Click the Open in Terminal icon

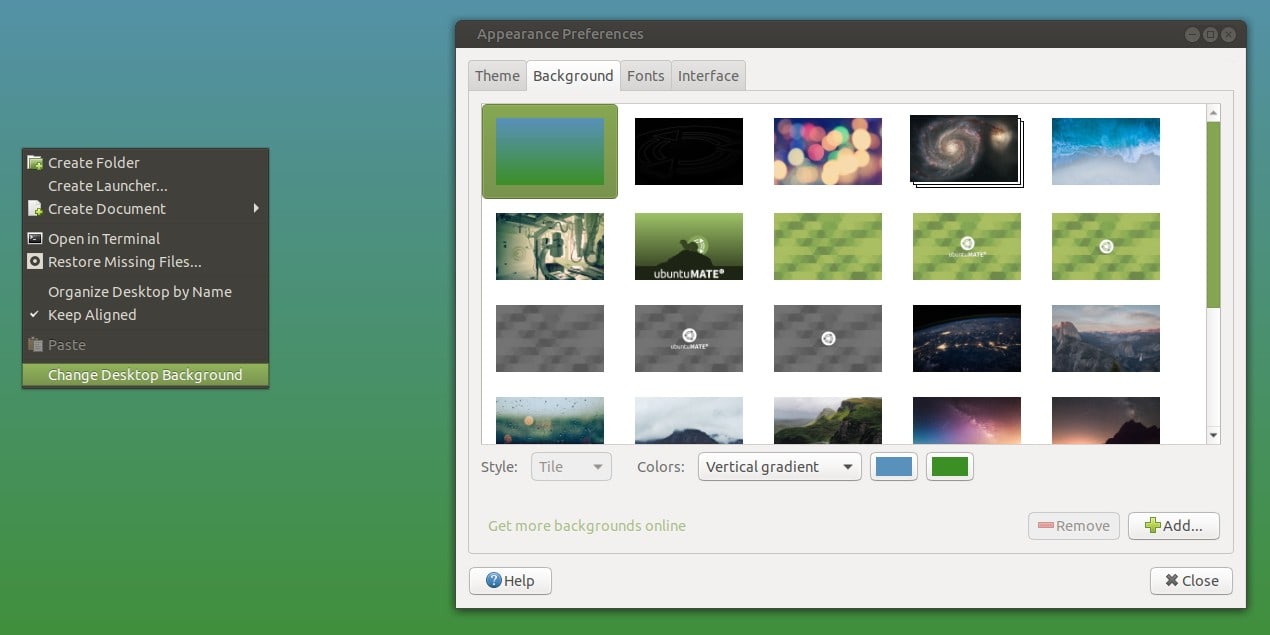(x=35, y=239)
